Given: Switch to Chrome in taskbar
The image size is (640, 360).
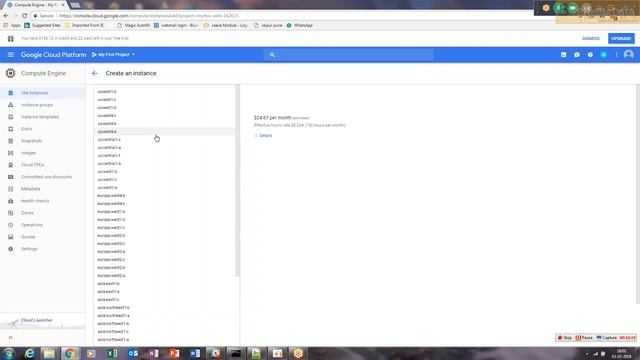Looking at the screenshot, I should pos(70,353).
